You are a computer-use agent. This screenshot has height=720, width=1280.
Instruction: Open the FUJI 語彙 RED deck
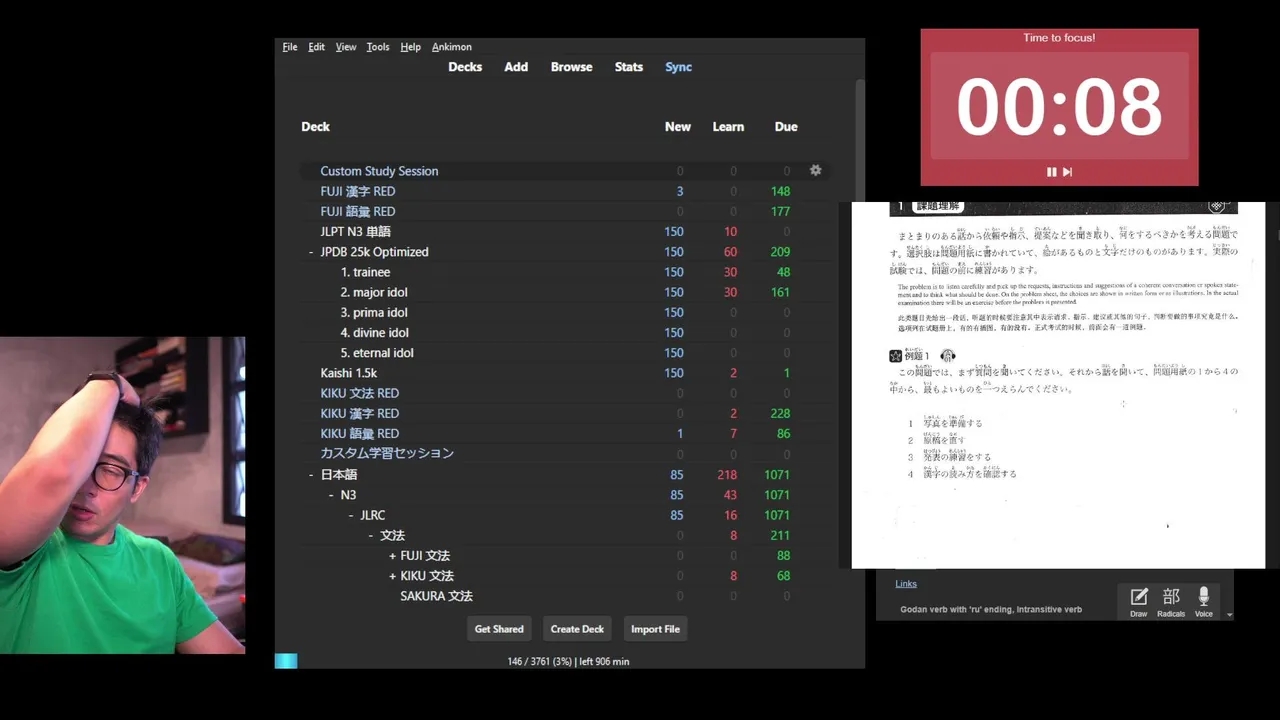(x=358, y=211)
